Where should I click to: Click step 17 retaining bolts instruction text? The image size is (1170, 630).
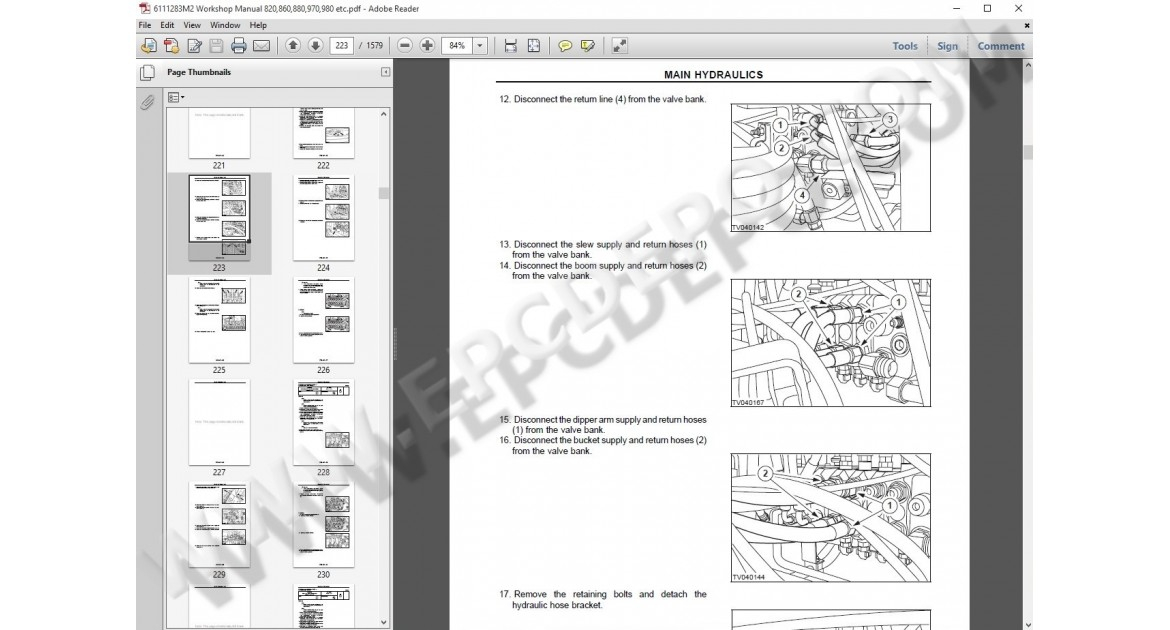click(x=603, y=599)
